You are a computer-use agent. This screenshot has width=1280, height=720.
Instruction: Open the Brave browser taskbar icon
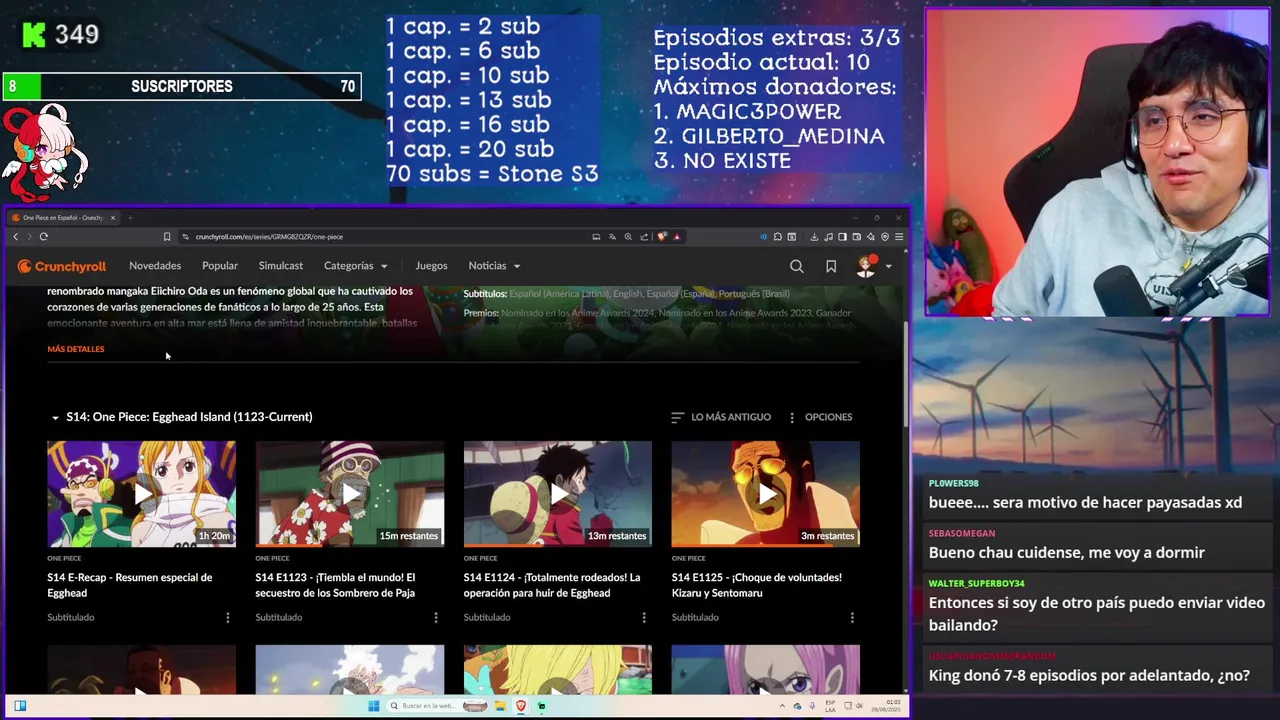521,706
